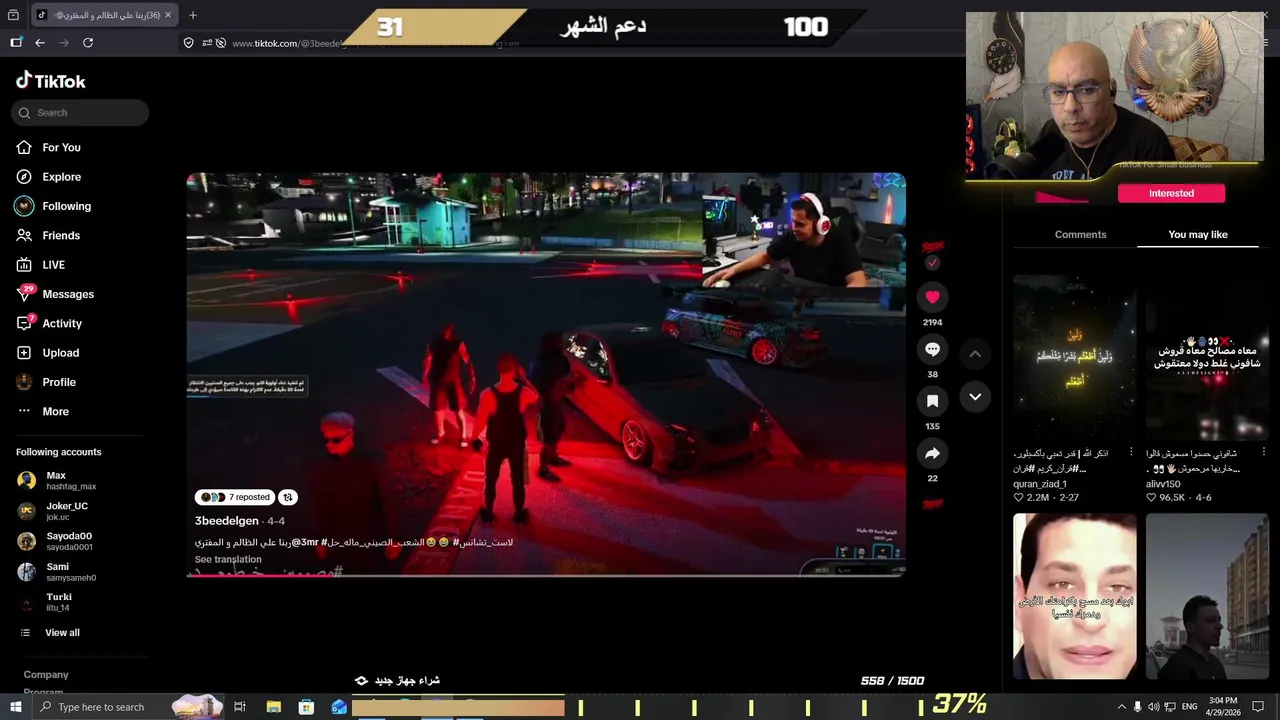Open File Explorer from the taskbar

pyautogui.click(x=273, y=707)
